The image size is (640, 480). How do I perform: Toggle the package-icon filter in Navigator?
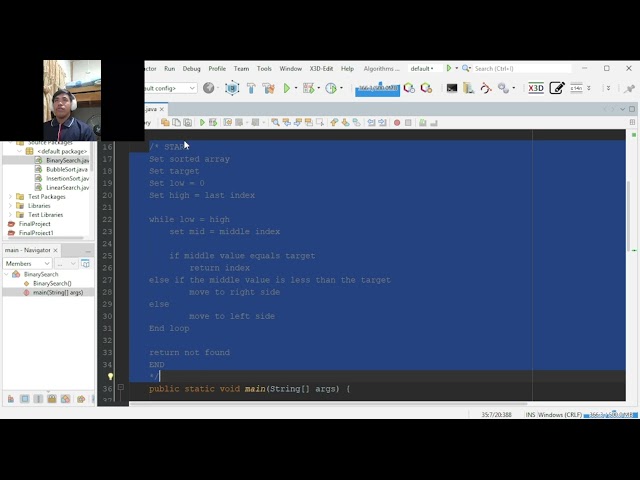(x=52, y=399)
